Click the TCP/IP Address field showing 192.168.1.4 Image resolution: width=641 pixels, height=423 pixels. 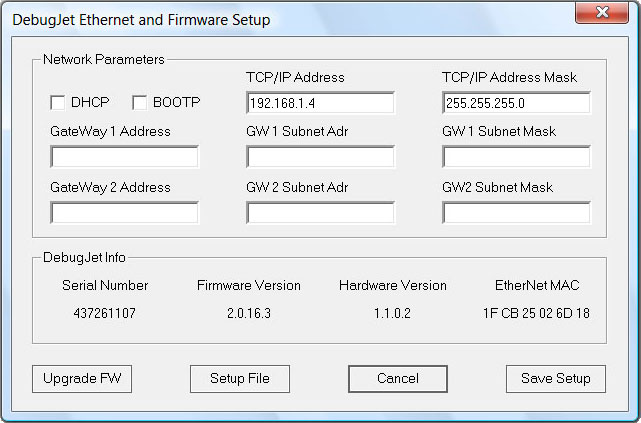320,103
